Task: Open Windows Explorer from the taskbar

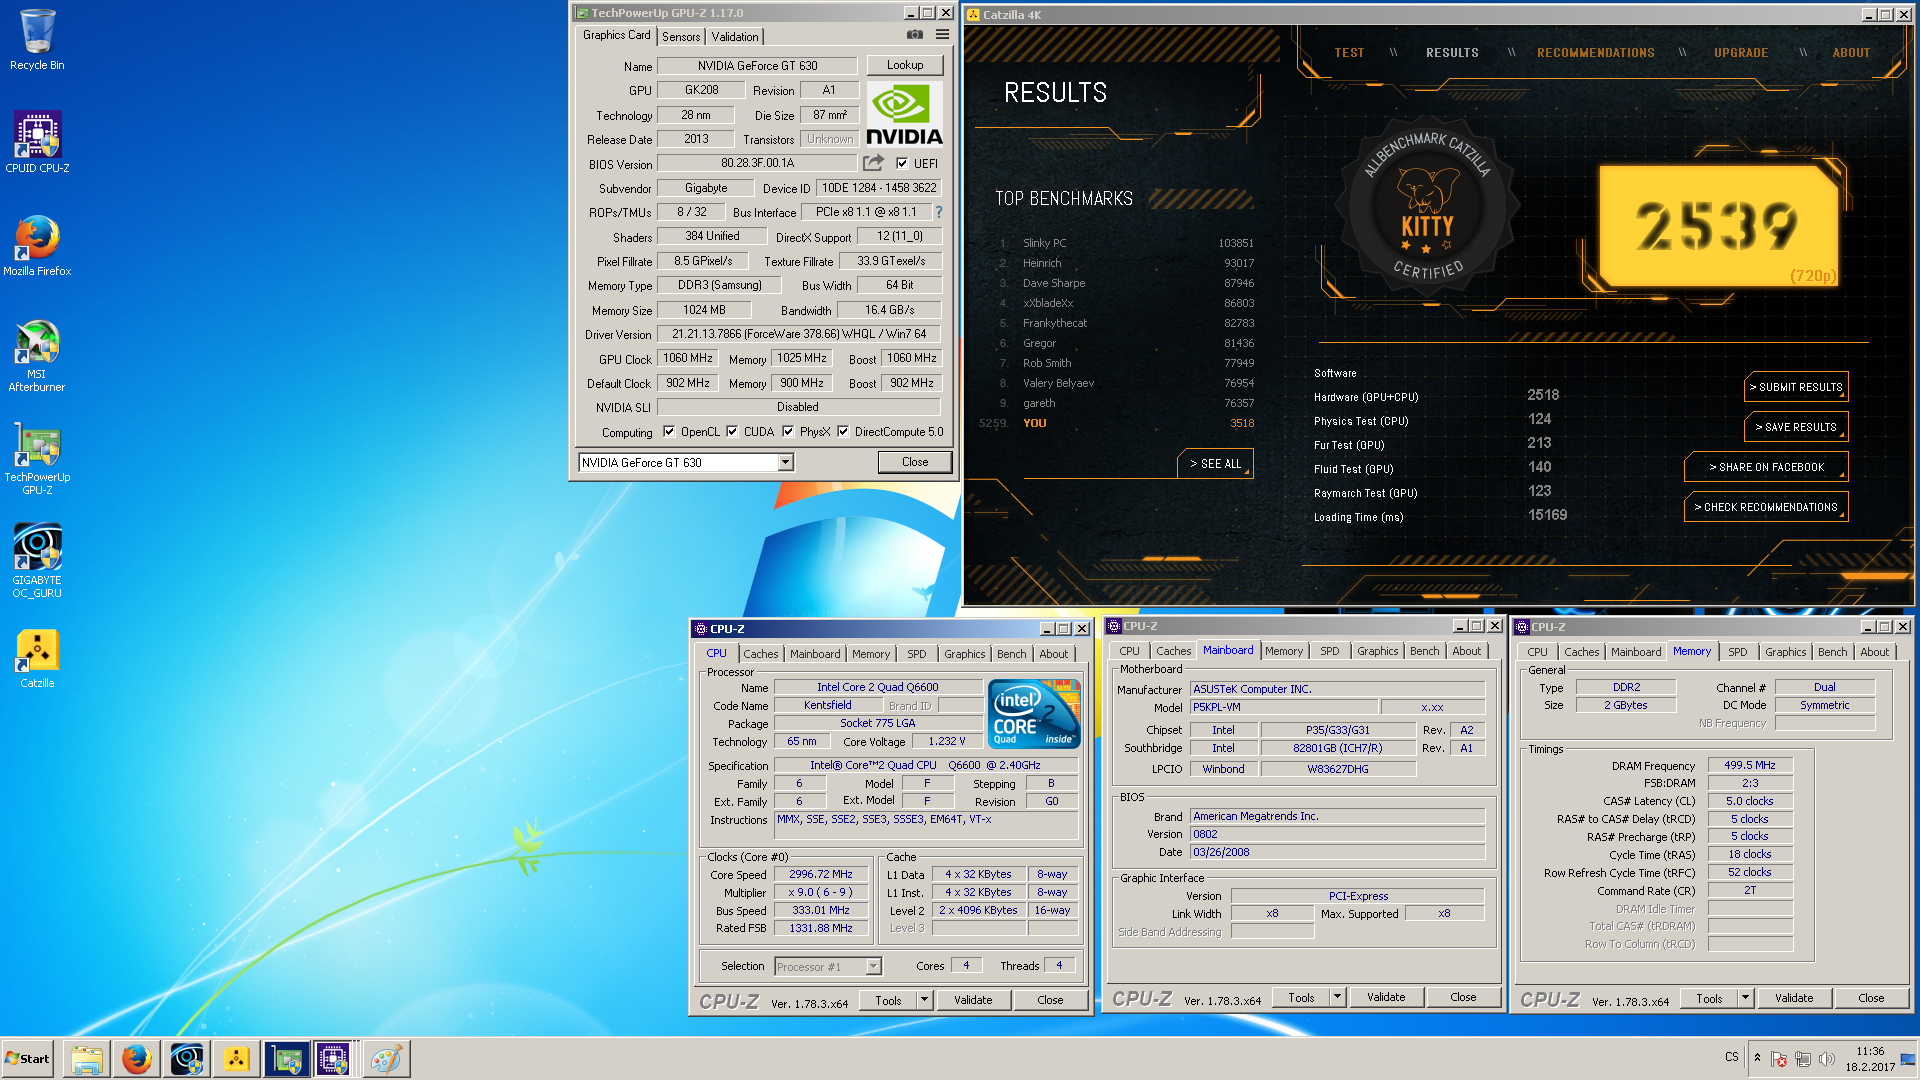Action: [87, 1059]
